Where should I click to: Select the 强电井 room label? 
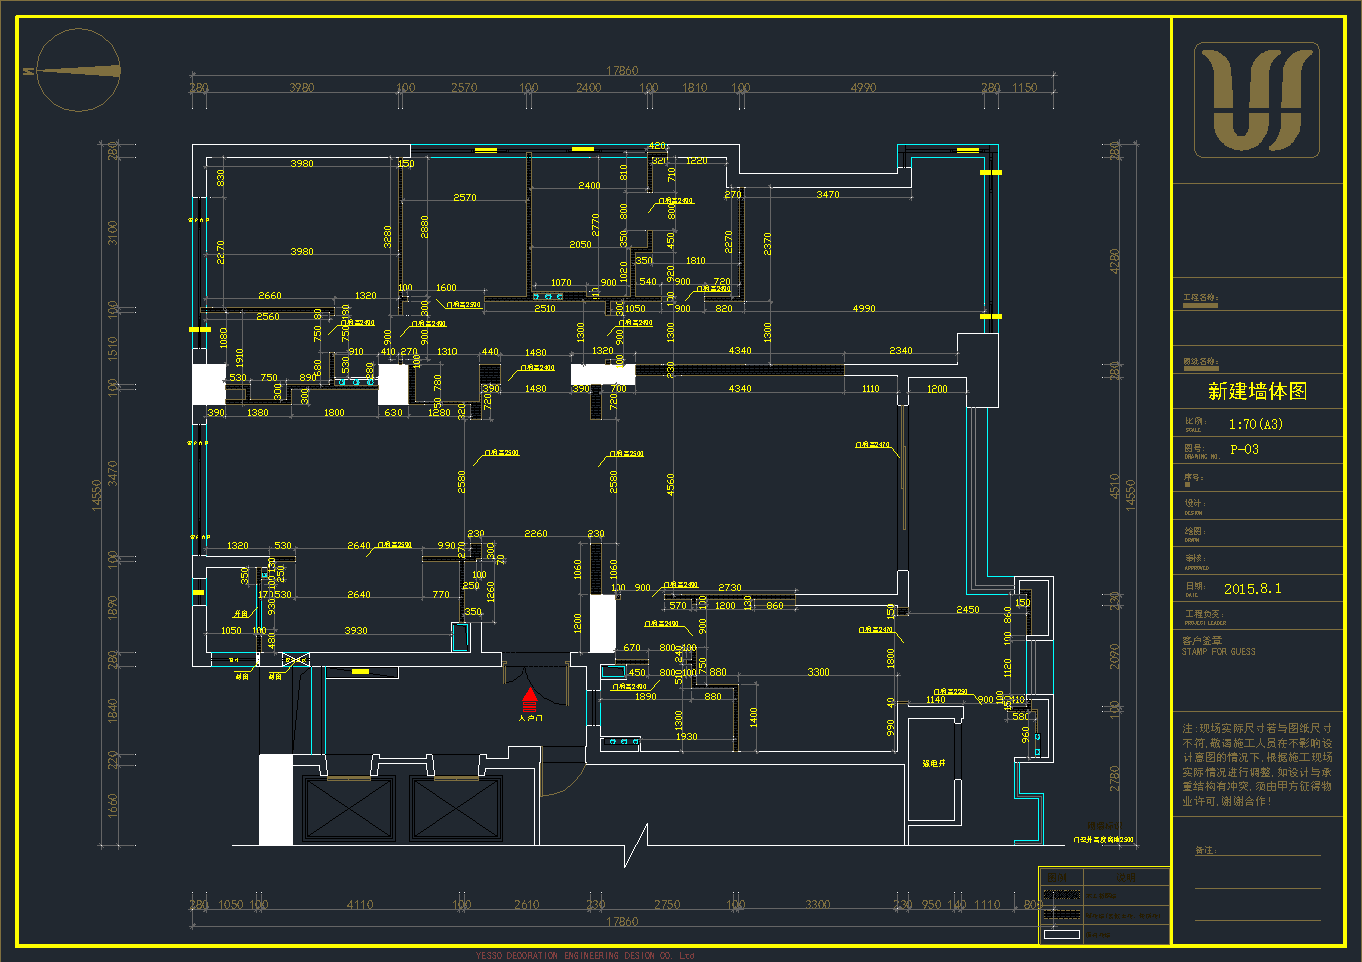coord(934,763)
